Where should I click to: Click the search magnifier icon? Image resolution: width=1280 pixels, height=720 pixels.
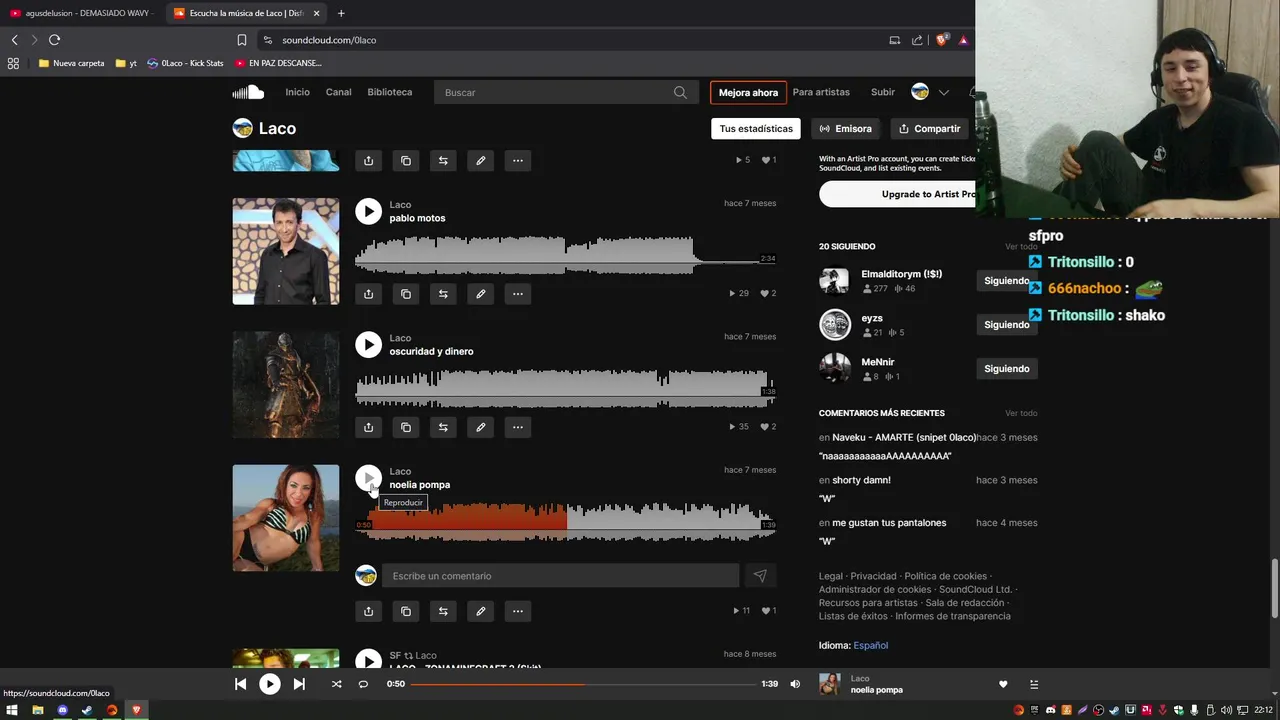(x=680, y=92)
